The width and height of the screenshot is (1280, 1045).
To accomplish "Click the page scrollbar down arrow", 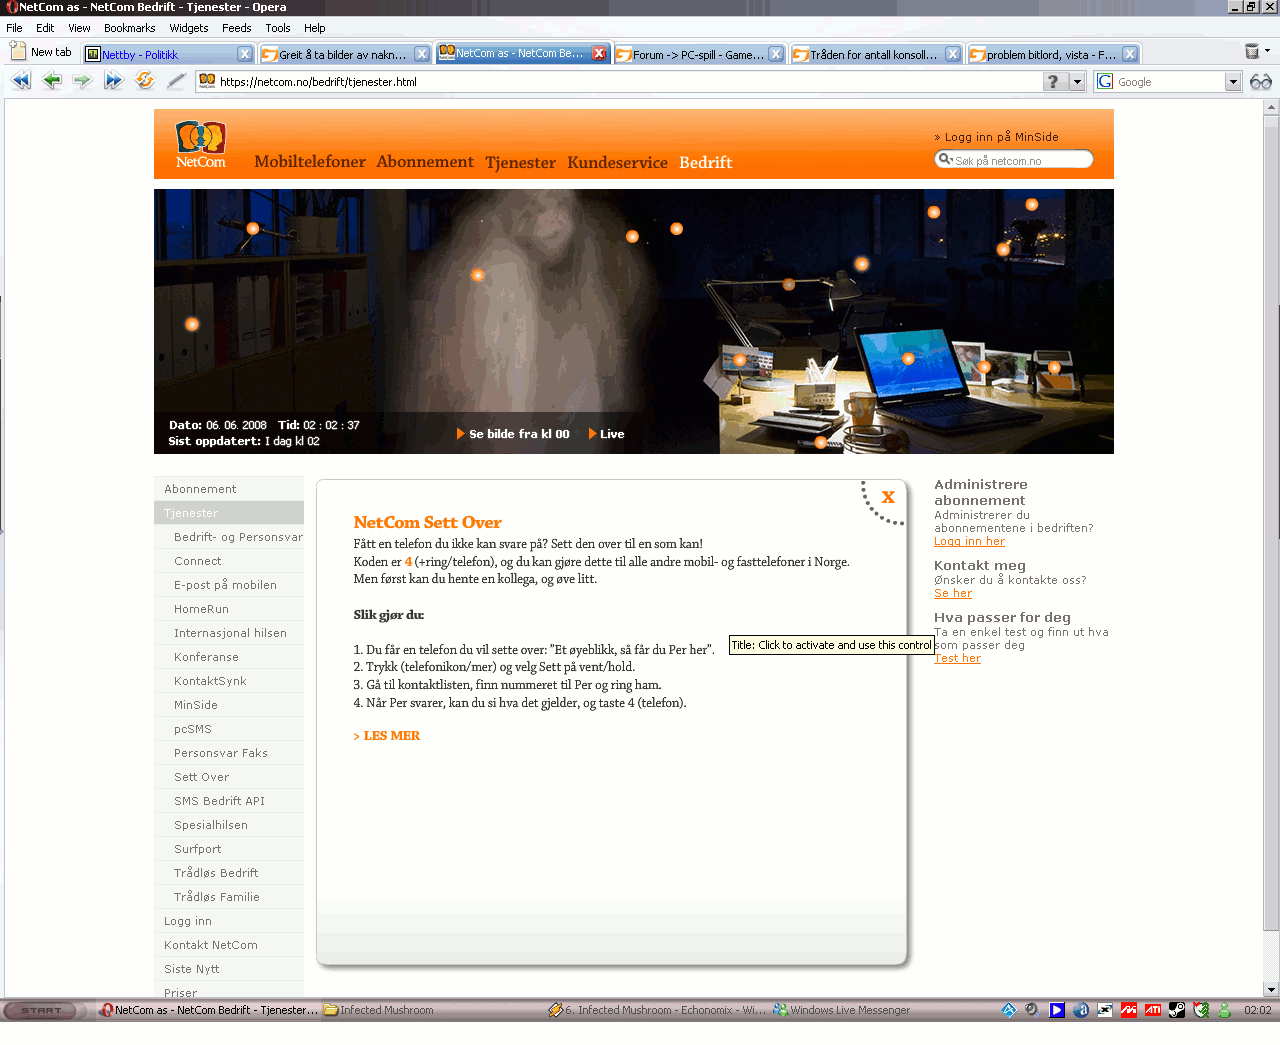I will pos(1271,990).
